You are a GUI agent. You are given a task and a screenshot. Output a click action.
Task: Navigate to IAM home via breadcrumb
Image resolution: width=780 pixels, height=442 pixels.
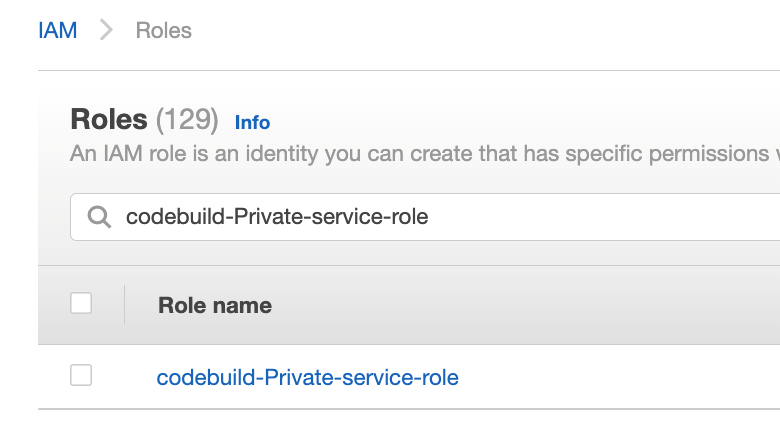pos(58,30)
